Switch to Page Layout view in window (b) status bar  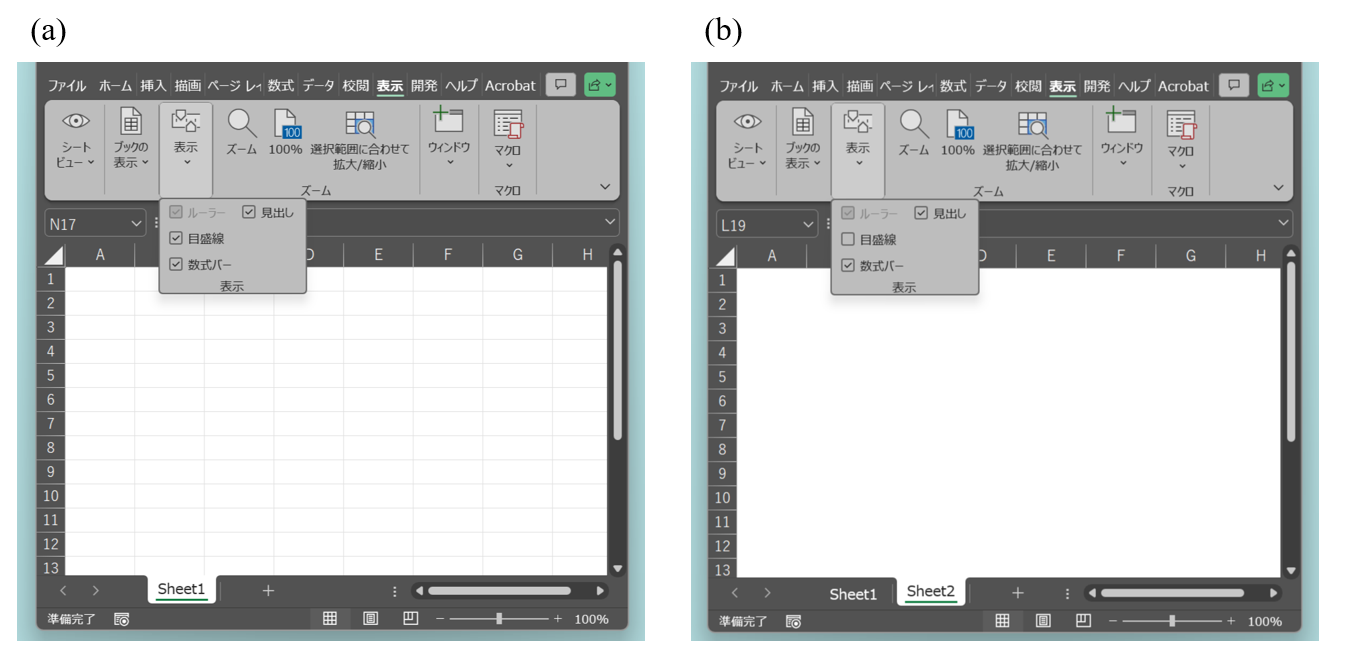[1043, 621]
